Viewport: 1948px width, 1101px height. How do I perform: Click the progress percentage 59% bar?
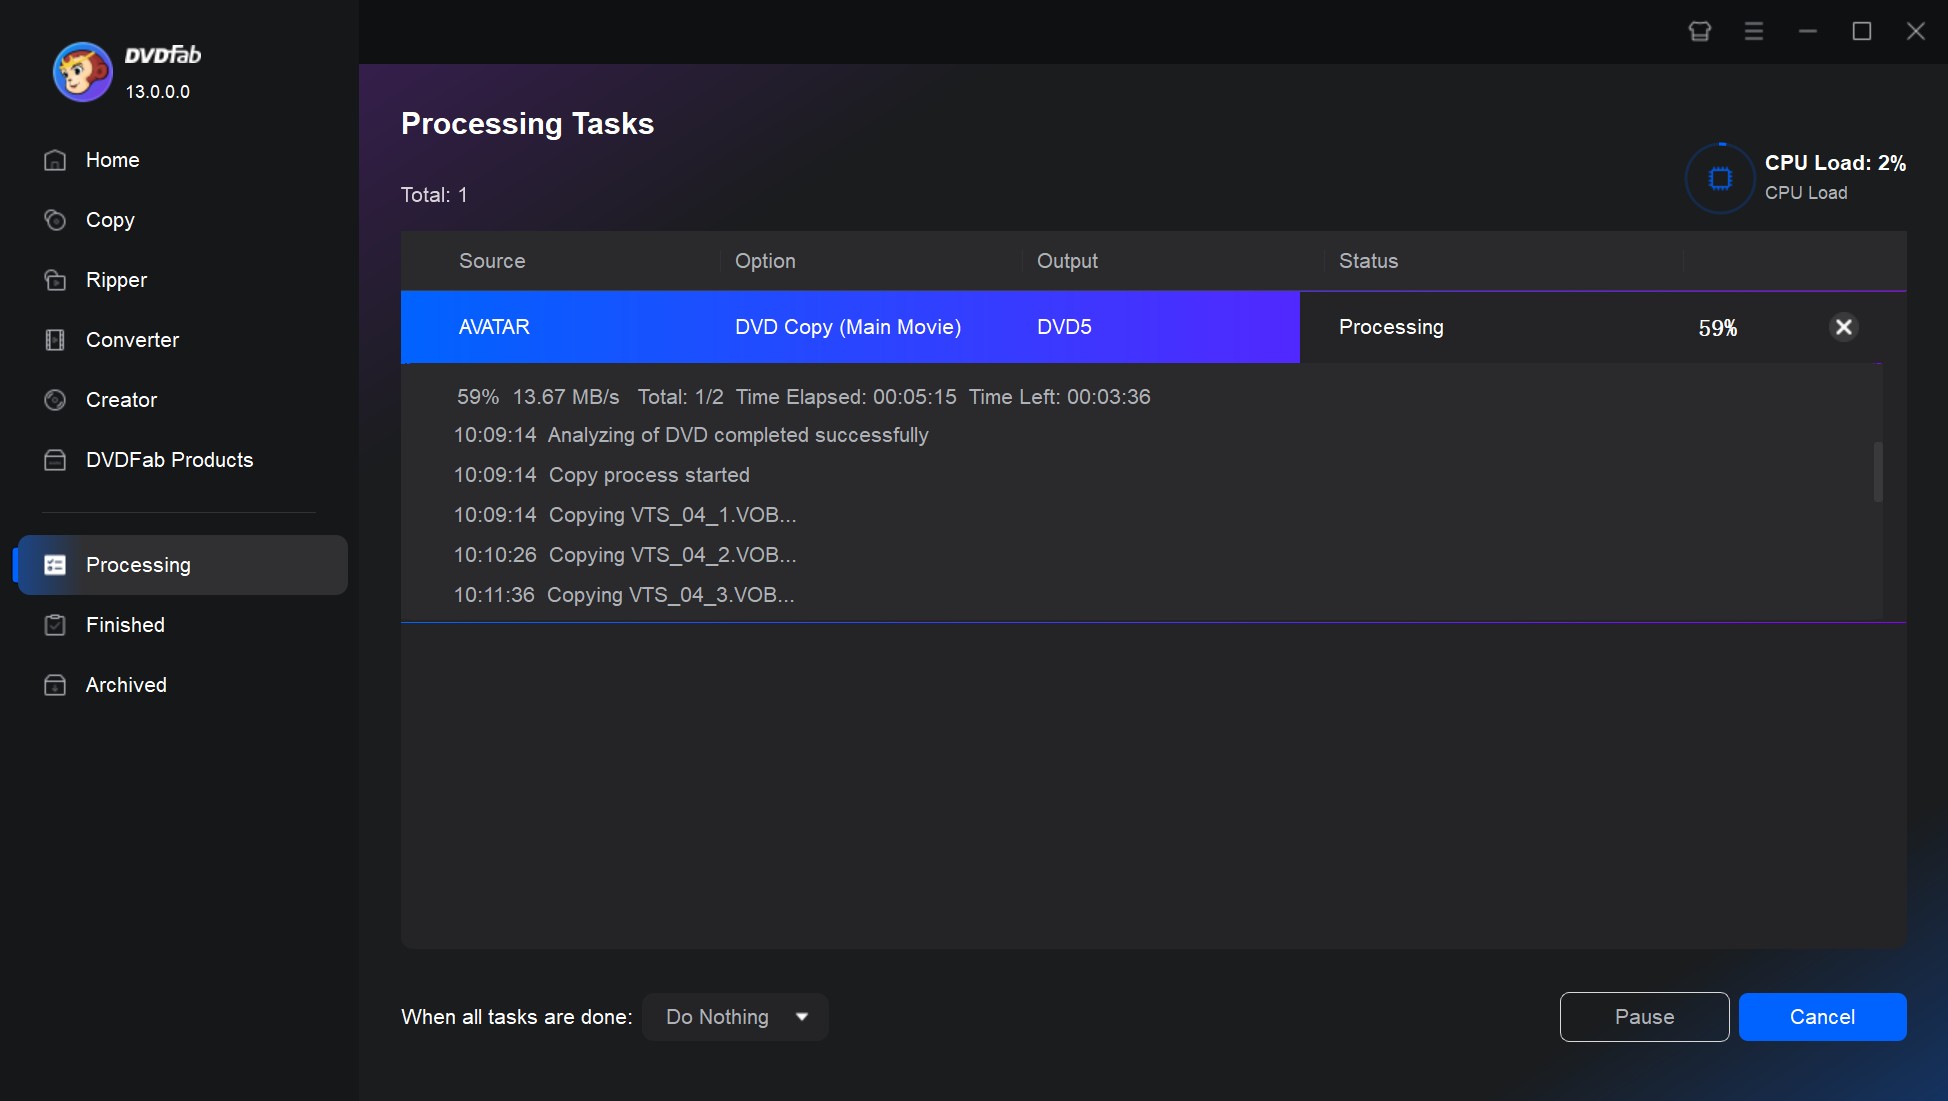point(1717,326)
